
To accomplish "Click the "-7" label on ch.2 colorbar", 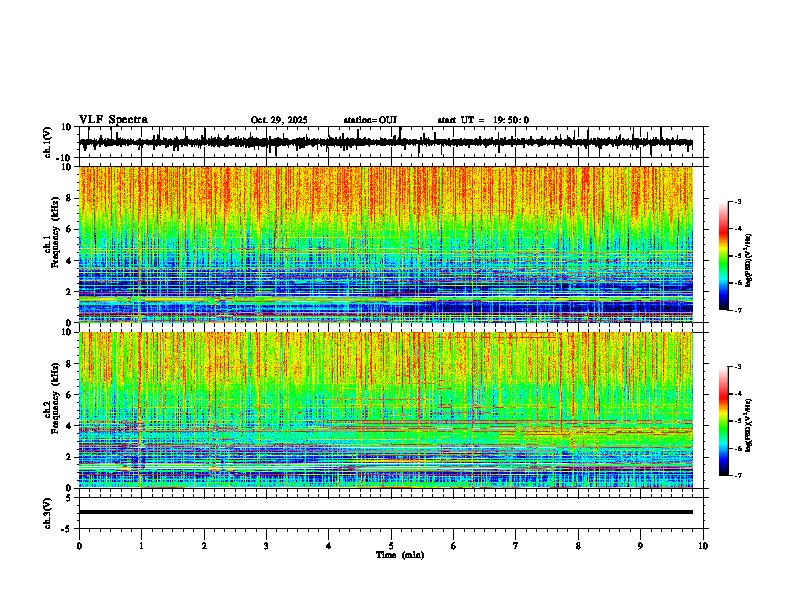I will point(737,475).
